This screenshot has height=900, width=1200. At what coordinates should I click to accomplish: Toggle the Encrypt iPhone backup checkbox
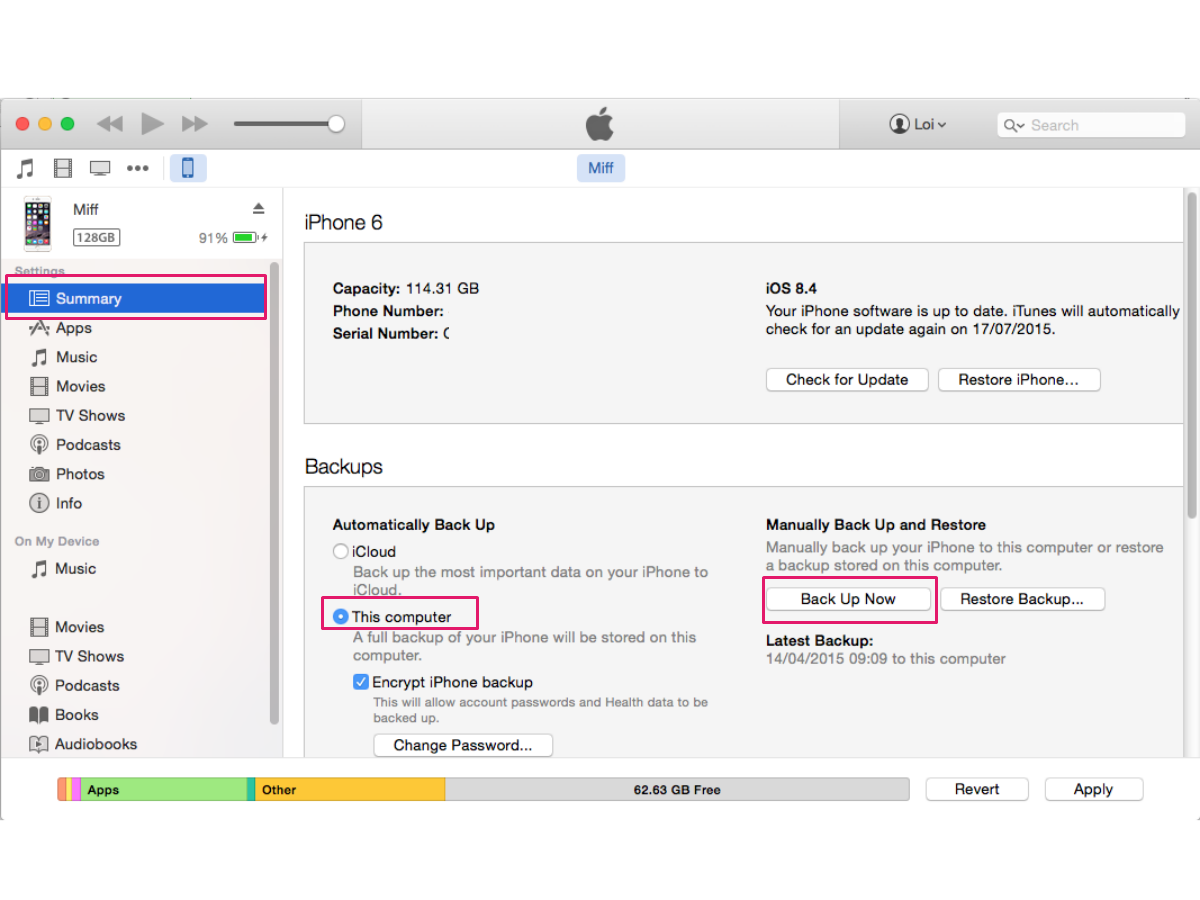click(361, 682)
